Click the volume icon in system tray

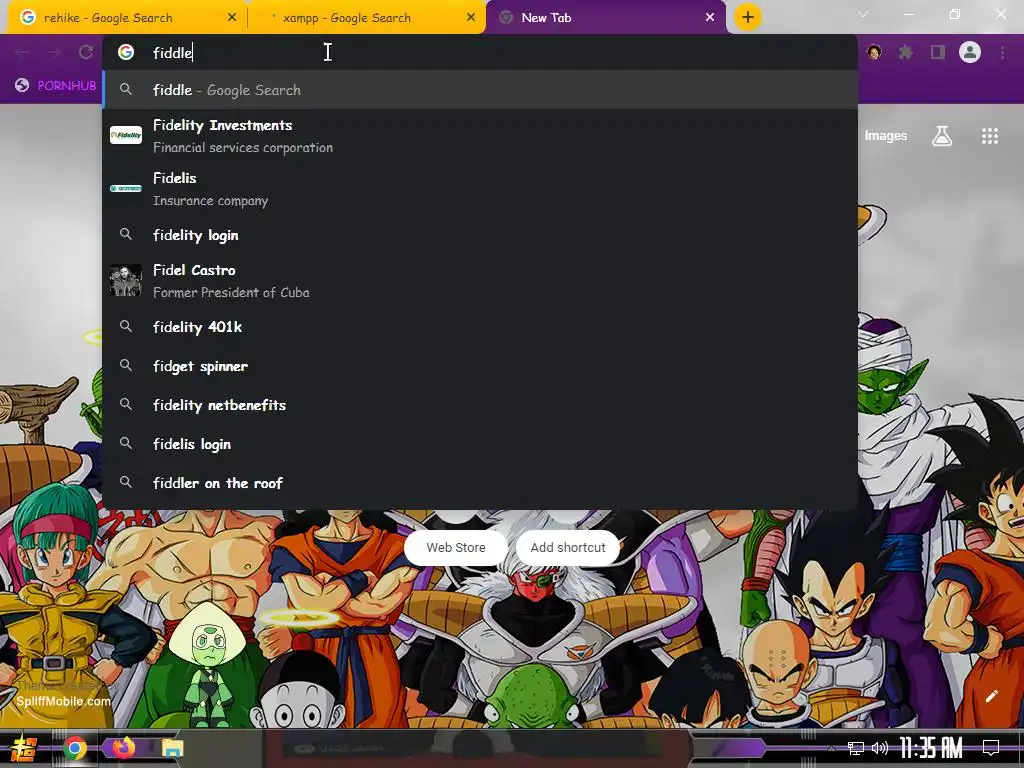pos(880,748)
